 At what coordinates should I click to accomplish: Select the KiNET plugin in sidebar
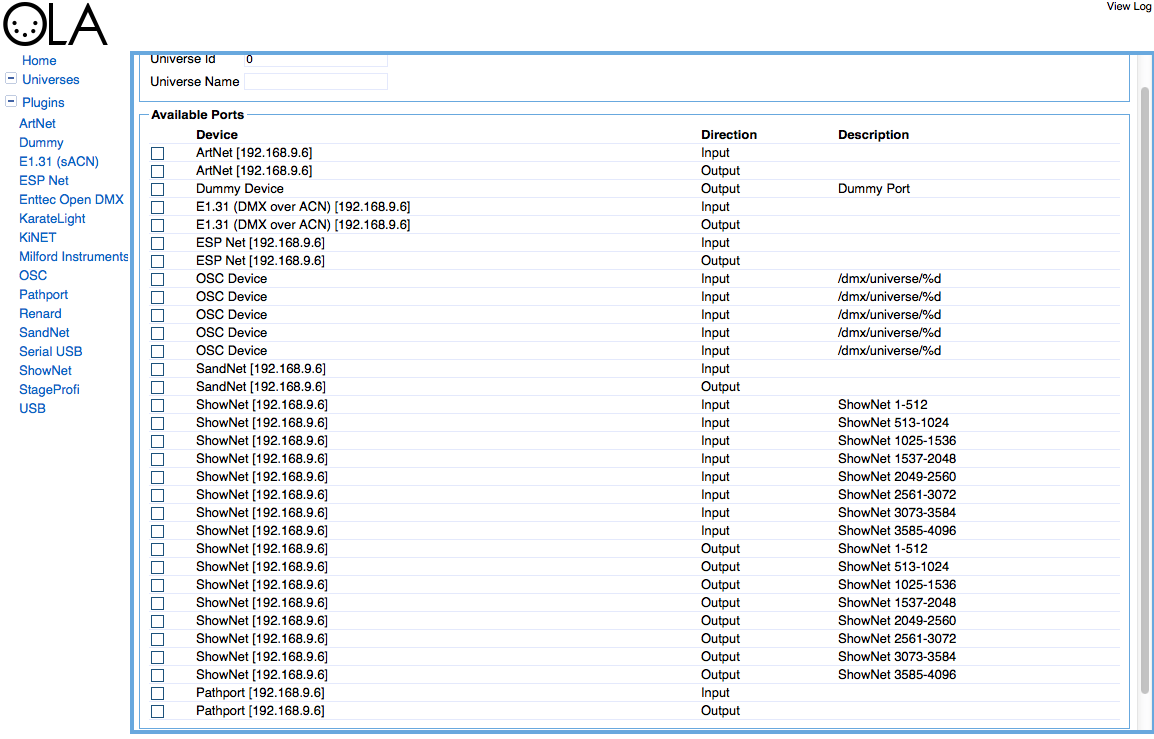pyautogui.click(x=38, y=238)
